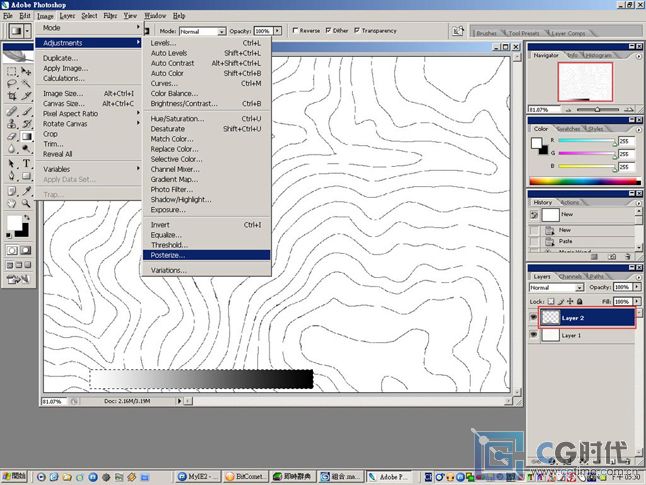This screenshot has height=485, width=646.
Task: Select the Gradient tool in toolbox
Action: 26,136
